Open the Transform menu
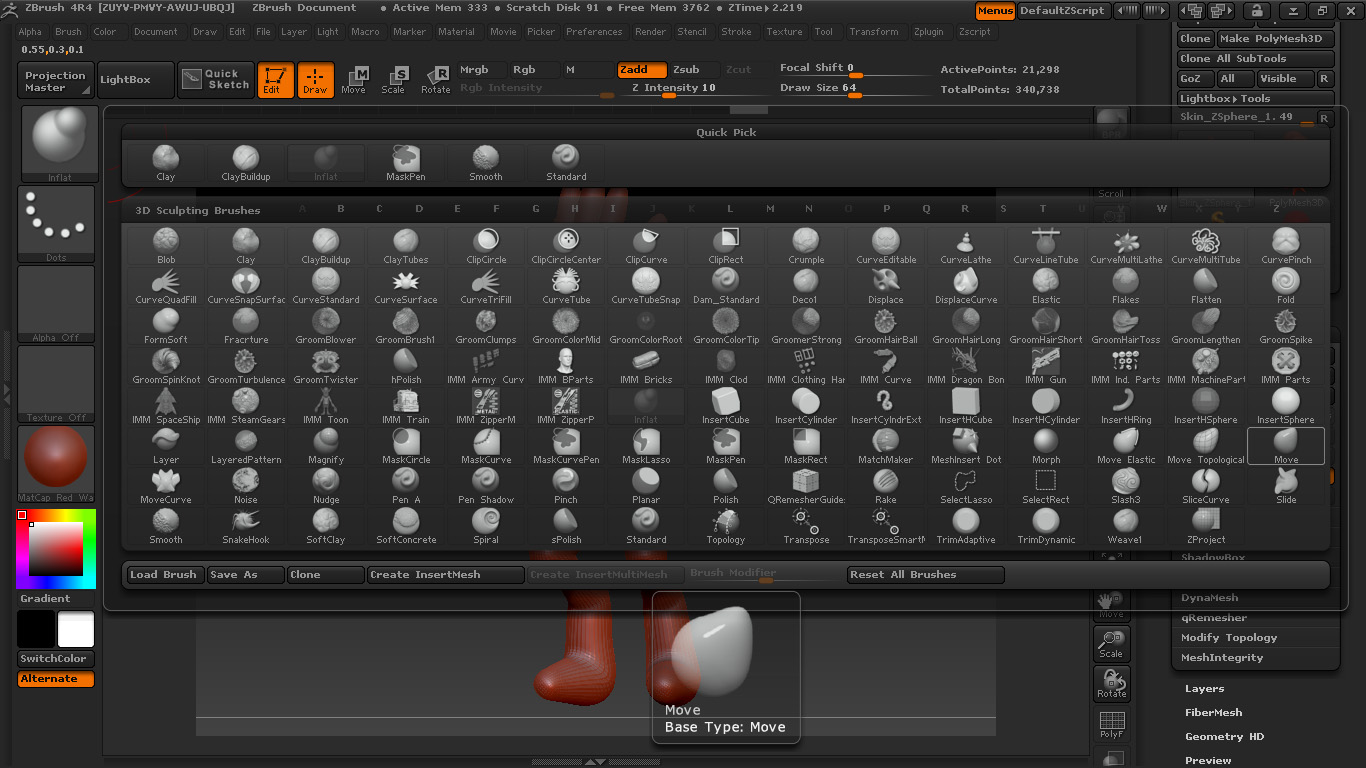 873,32
